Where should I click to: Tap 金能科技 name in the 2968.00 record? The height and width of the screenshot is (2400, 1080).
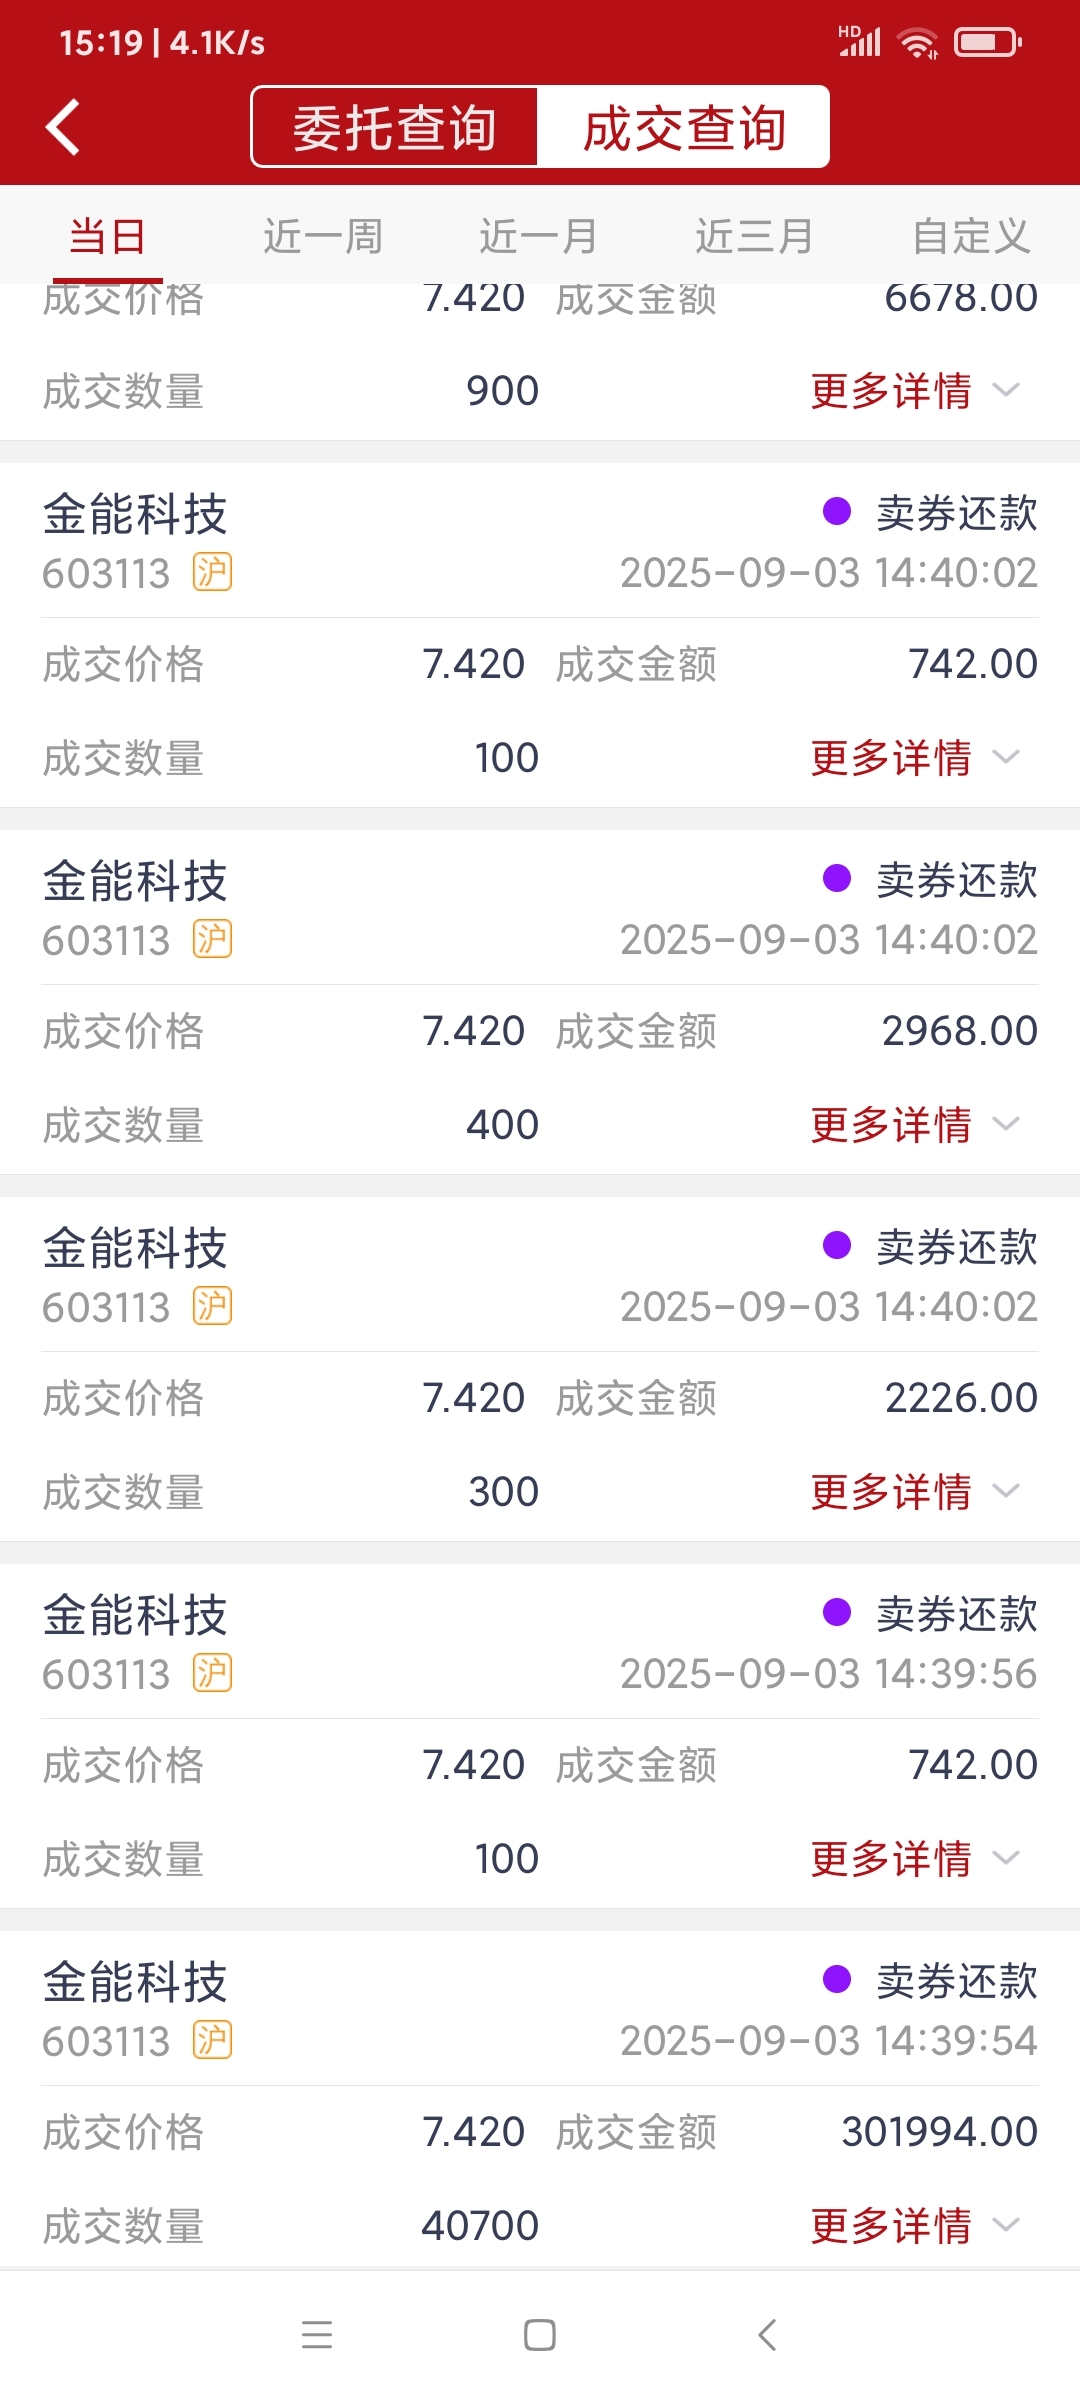135,881
